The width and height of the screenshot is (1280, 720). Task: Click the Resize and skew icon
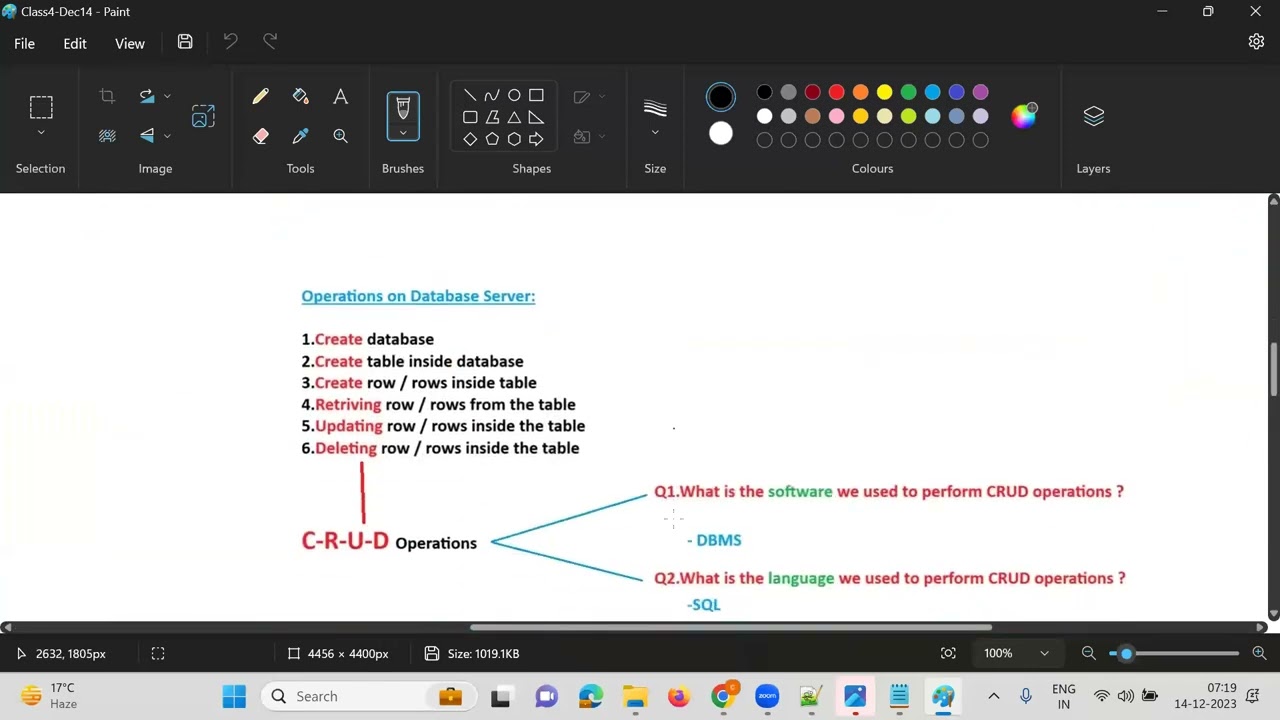pos(203,116)
